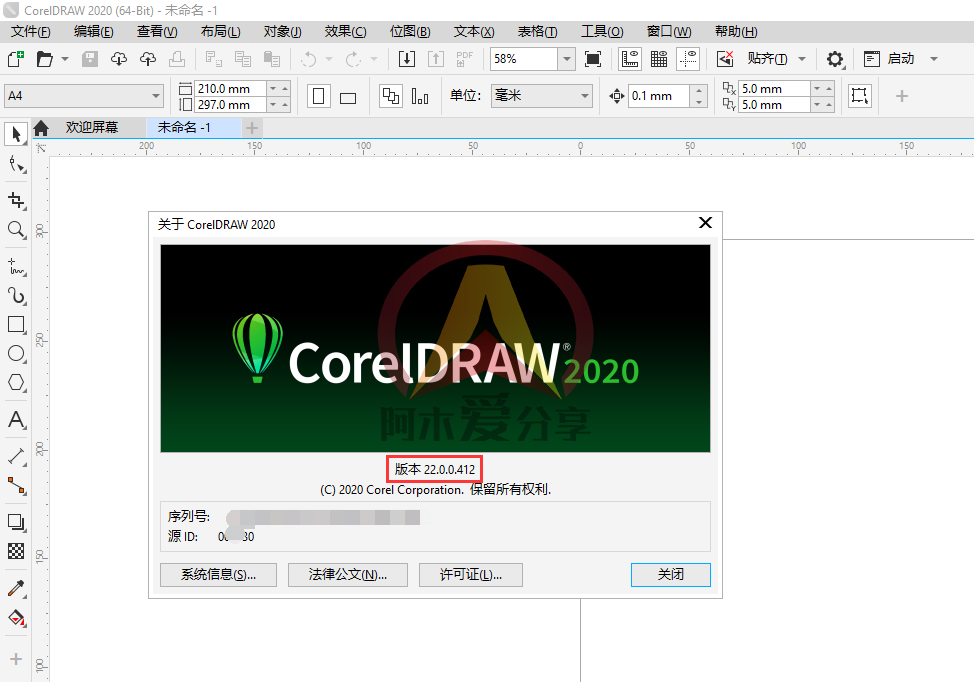Switch to the 欢迎屏幕 tab
The image size is (974, 682).
pyautogui.click(x=95, y=128)
